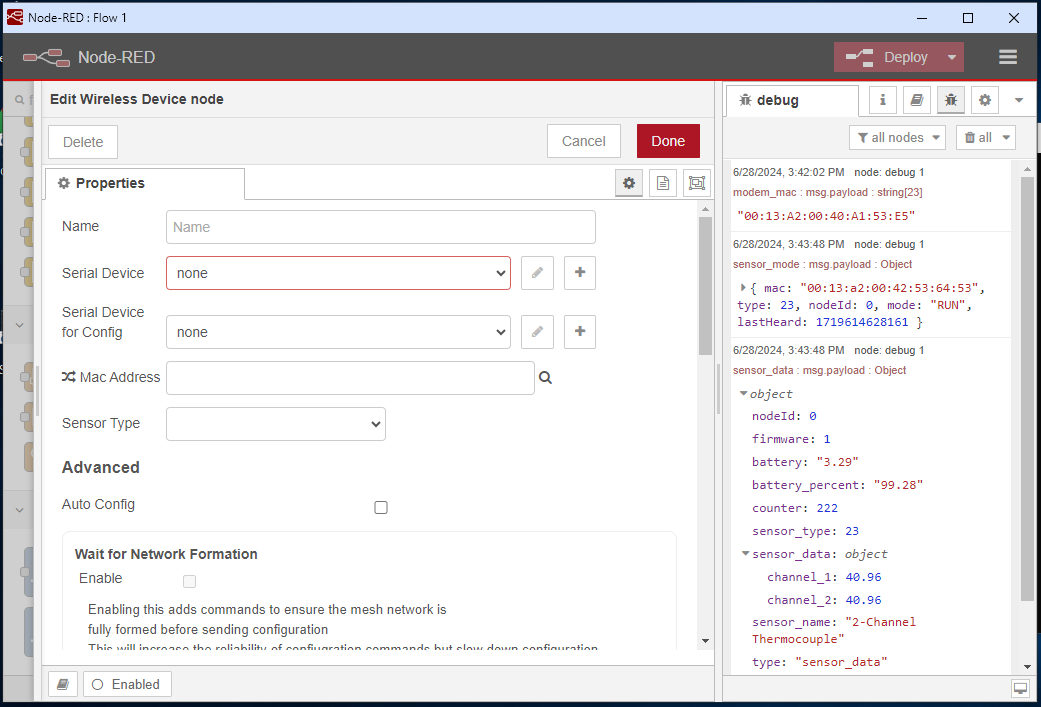Minimize the Node-RED window

921,18
